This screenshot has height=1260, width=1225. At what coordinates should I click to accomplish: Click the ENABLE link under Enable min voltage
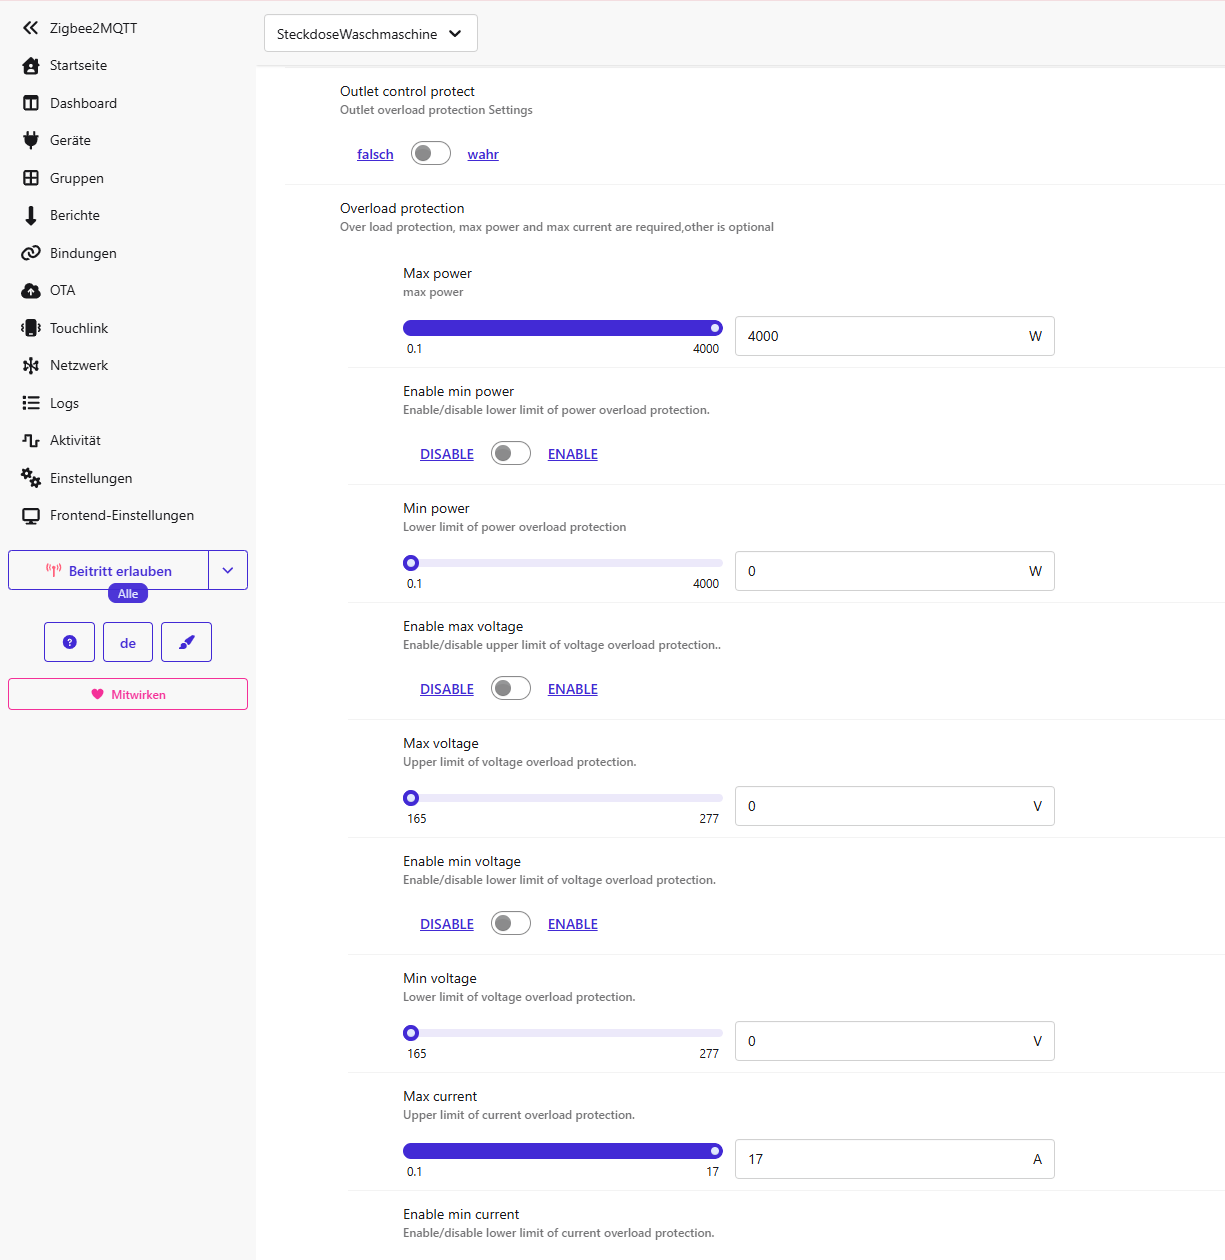pyautogui.click(x=572, y=924)
